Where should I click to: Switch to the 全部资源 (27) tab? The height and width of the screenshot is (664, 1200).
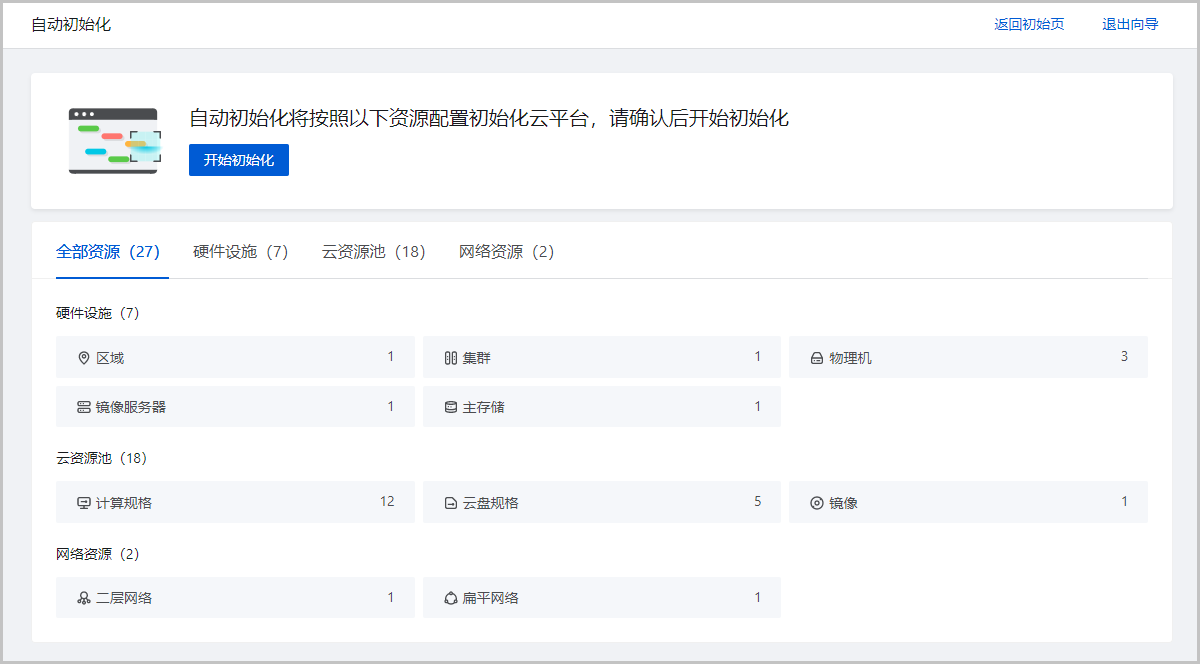[x=108, y=252]
